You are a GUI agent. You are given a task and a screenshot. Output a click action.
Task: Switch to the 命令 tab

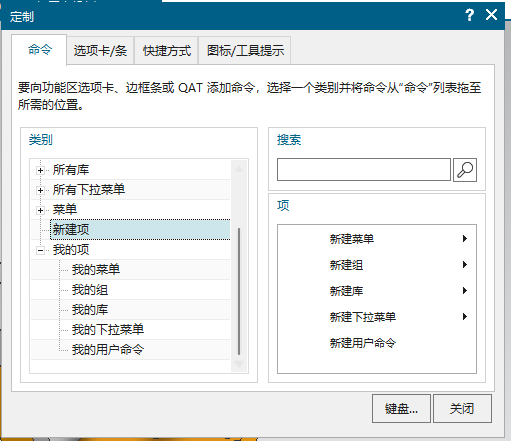39,50
